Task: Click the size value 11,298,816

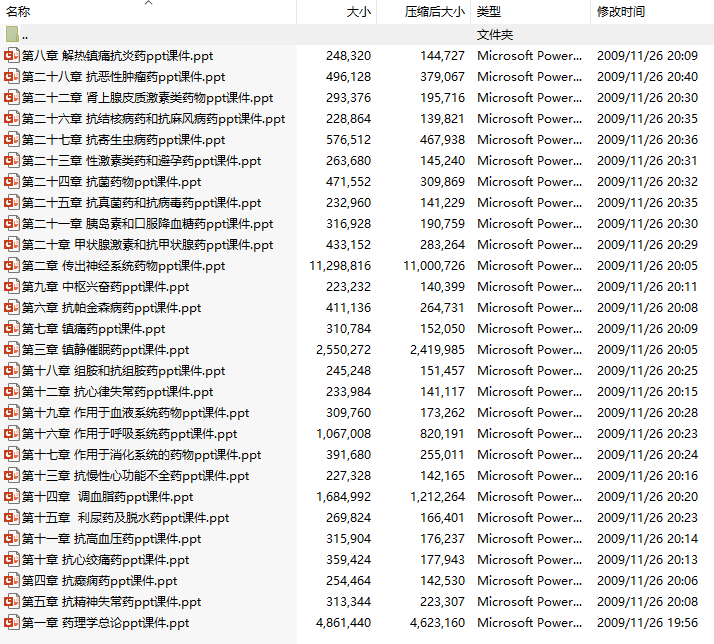Action: click(x=340, y=266)
